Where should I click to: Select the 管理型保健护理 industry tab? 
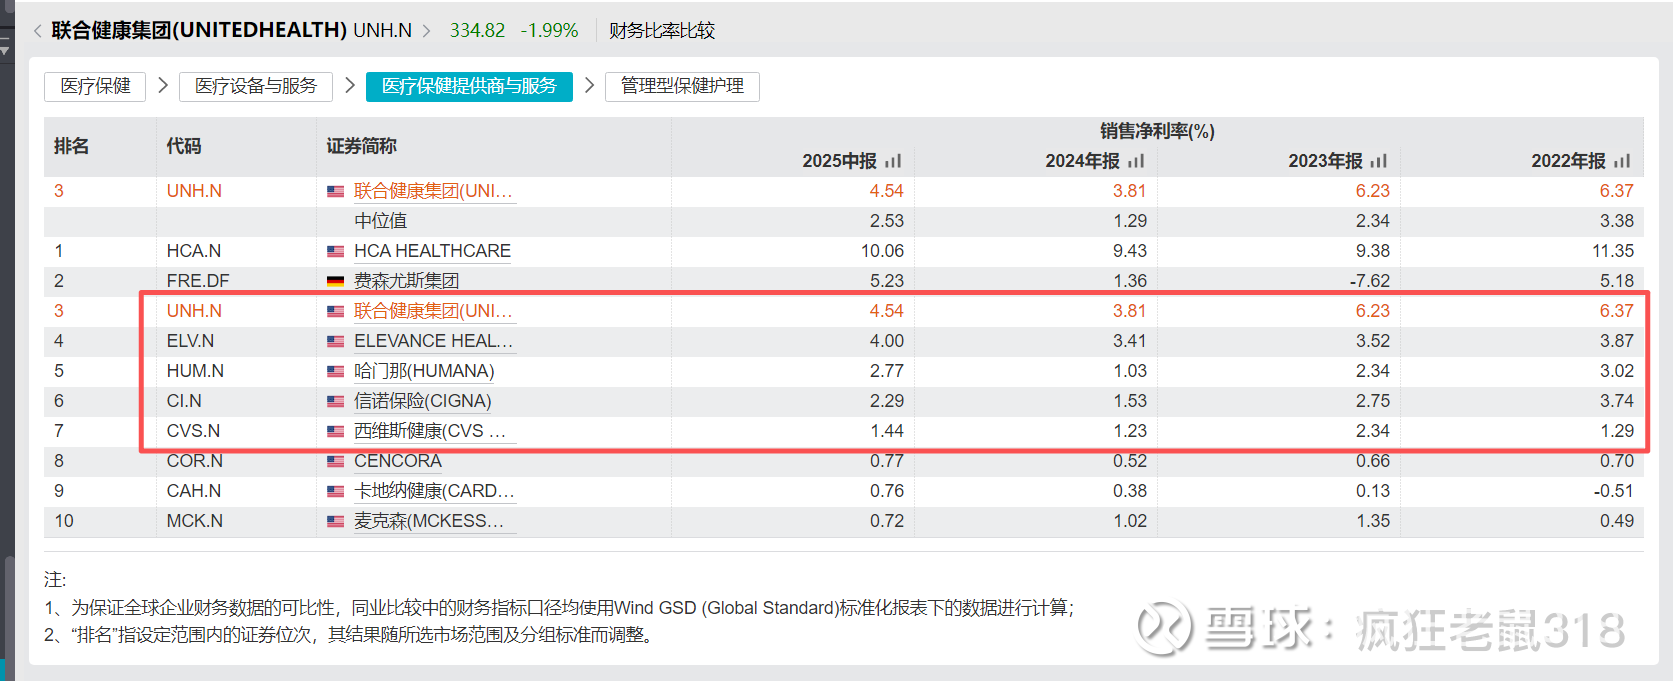click(x=682, y=86)
